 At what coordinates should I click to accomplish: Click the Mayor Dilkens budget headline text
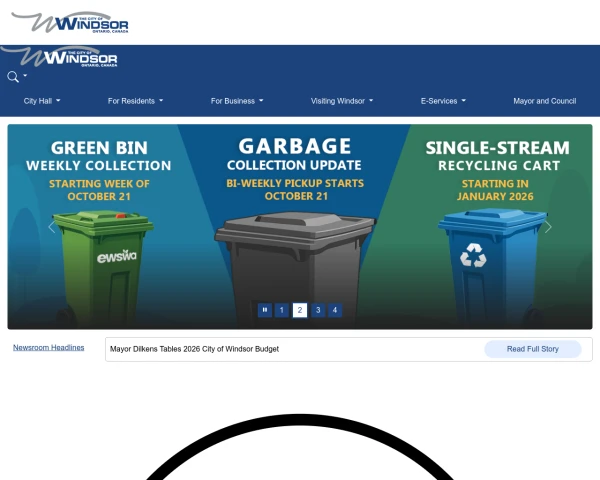tap(194, 349)
